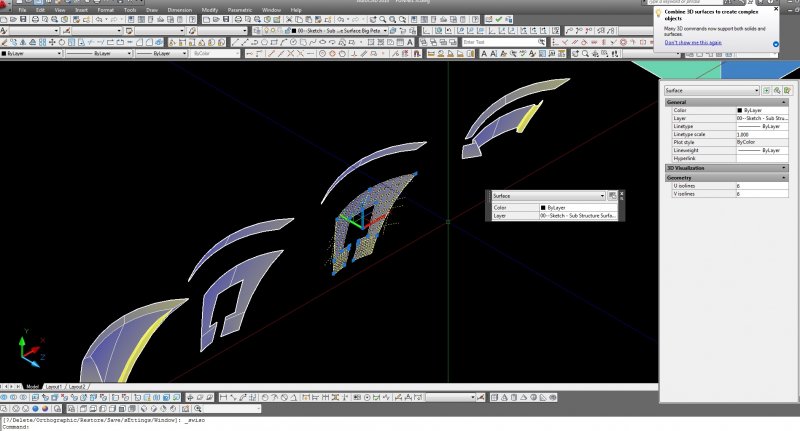Screen dimensions: 800x431
Task: Switch to the Model tab
Action: [x=33, y=387]
